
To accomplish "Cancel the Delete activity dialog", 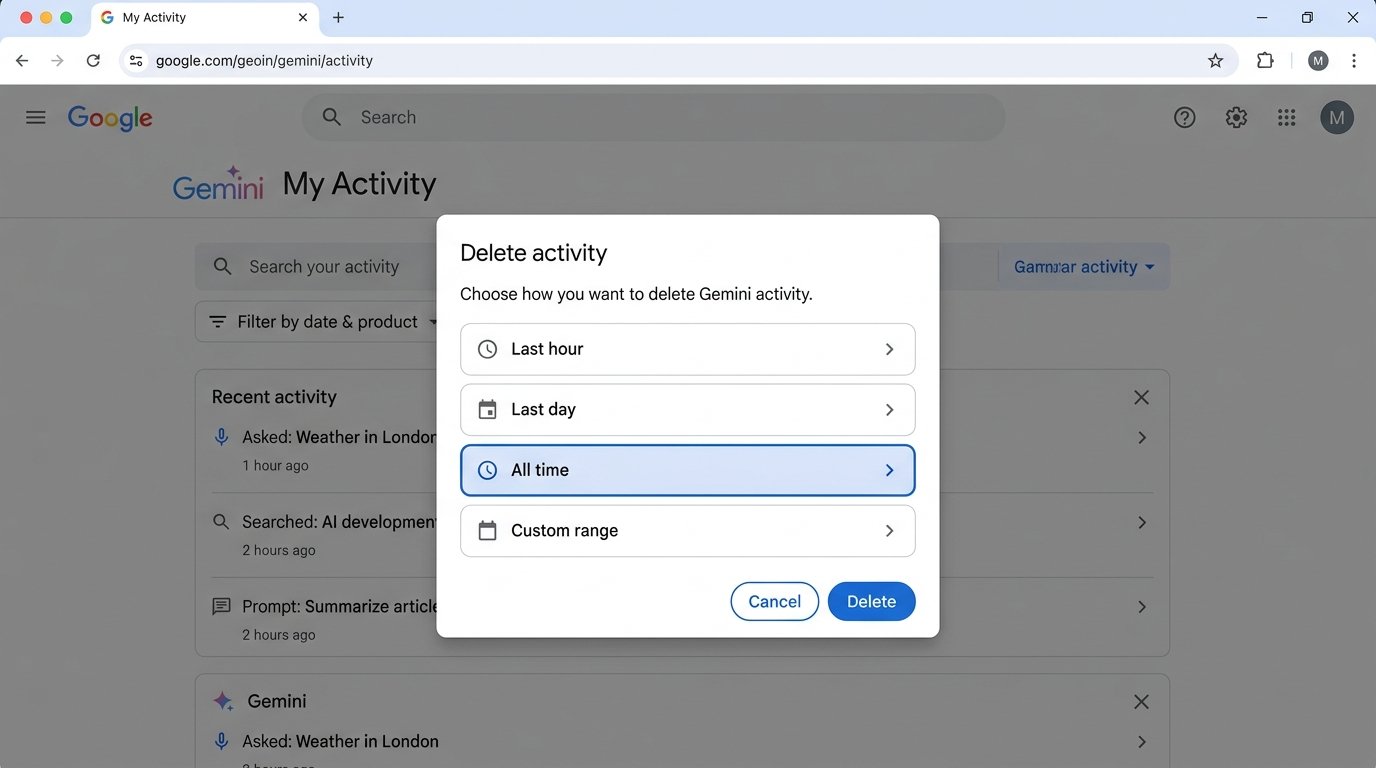I will point(775,601).
